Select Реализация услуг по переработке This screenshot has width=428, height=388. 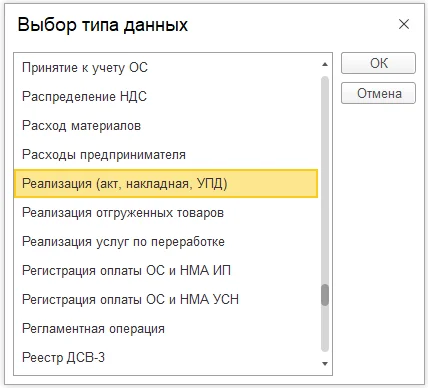click(x=166, y=242)
